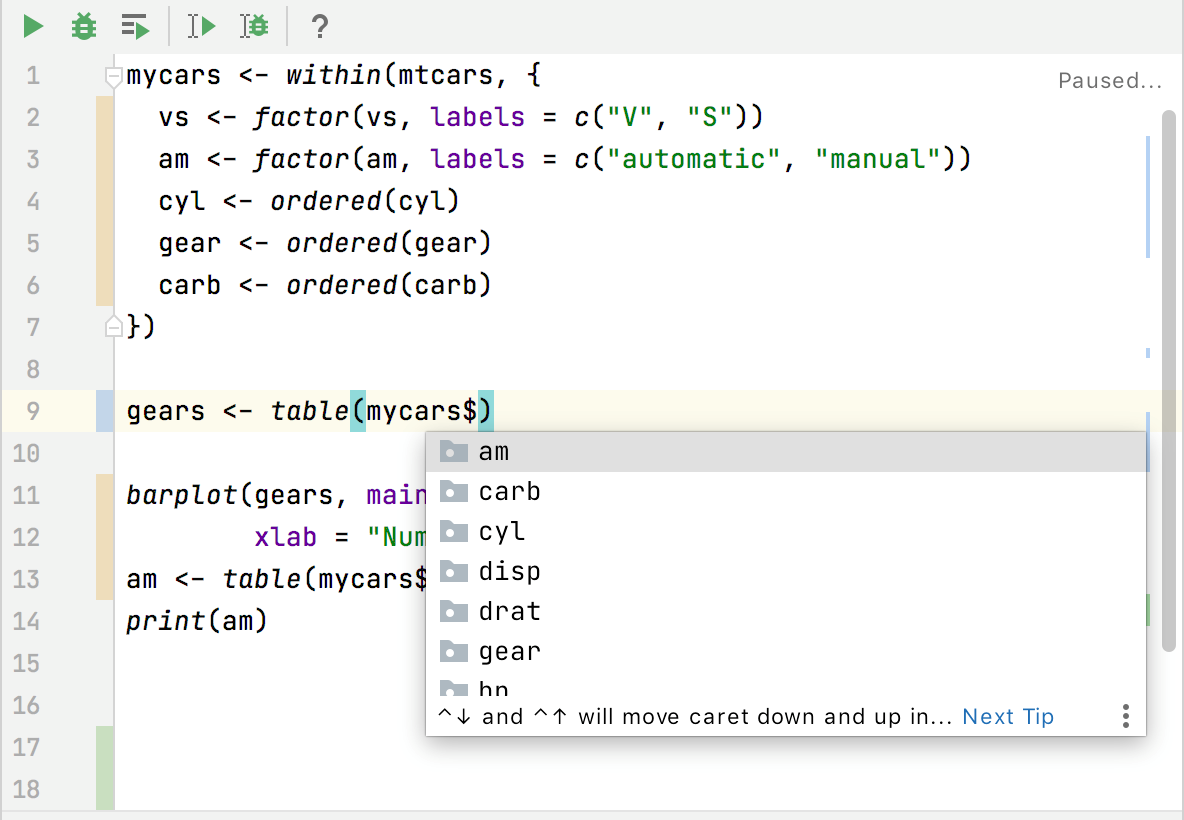The width and height of the screenshot is (1184, 820).
Task: Select 'am' from the completion list
Action: 494,451
